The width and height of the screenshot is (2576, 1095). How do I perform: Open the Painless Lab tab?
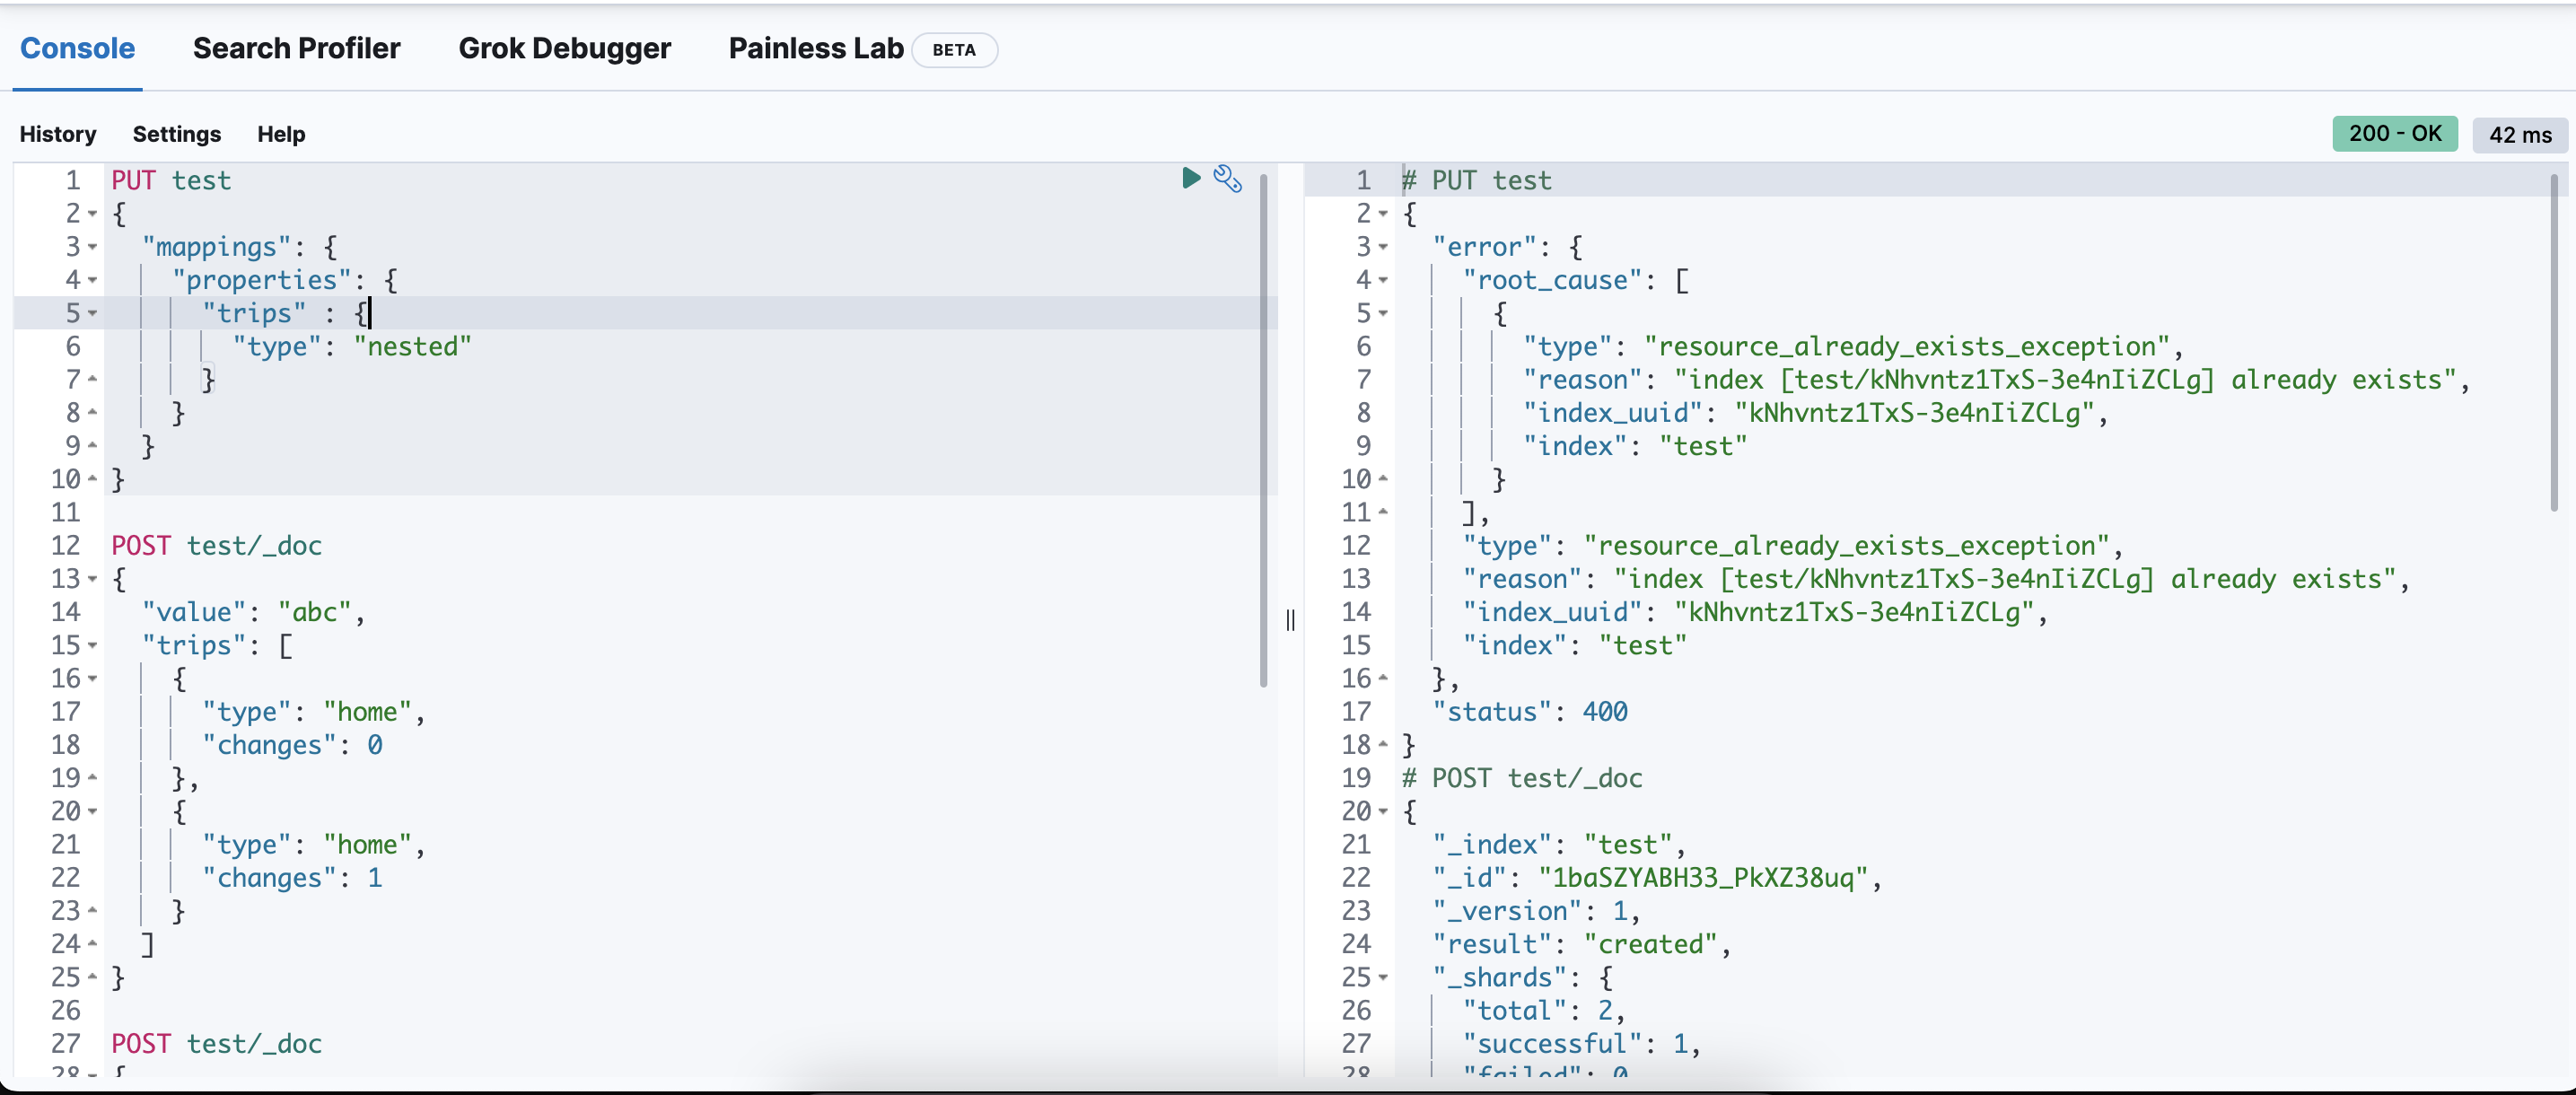pyautogui.click(x=815, y=48)
